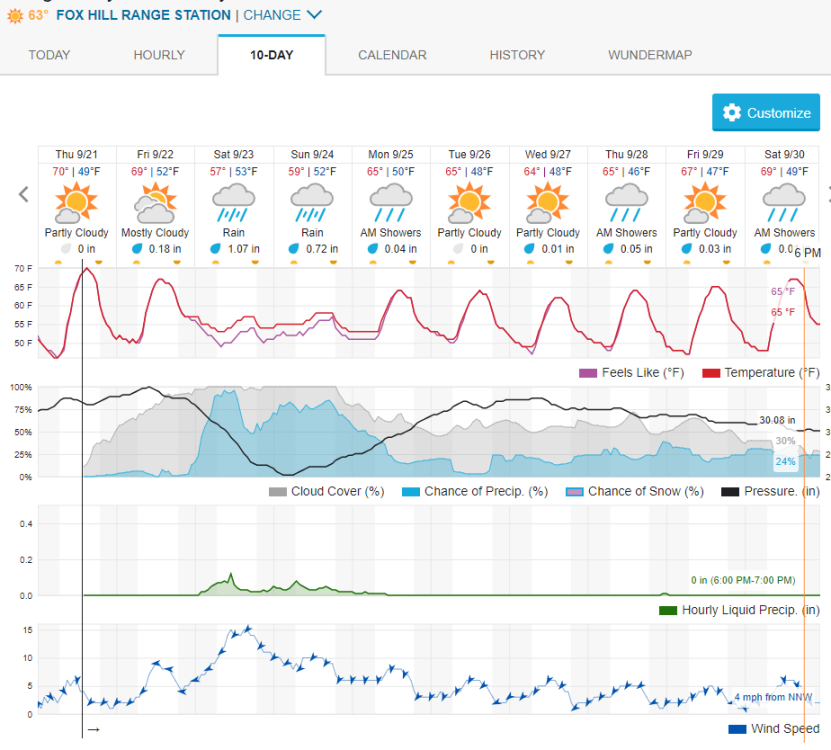Click the Sun 9/24 rain cloud icon
This screenshot has height=750, width=831.
click(312, 202)
